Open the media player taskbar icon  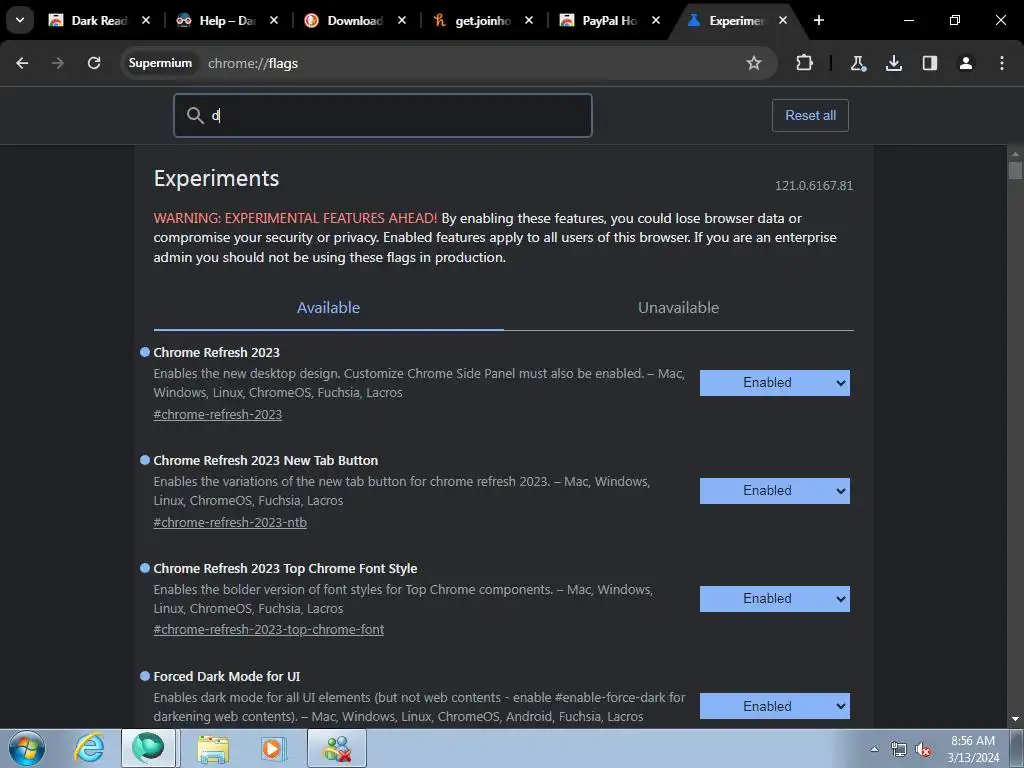click(x=273, y=748)
